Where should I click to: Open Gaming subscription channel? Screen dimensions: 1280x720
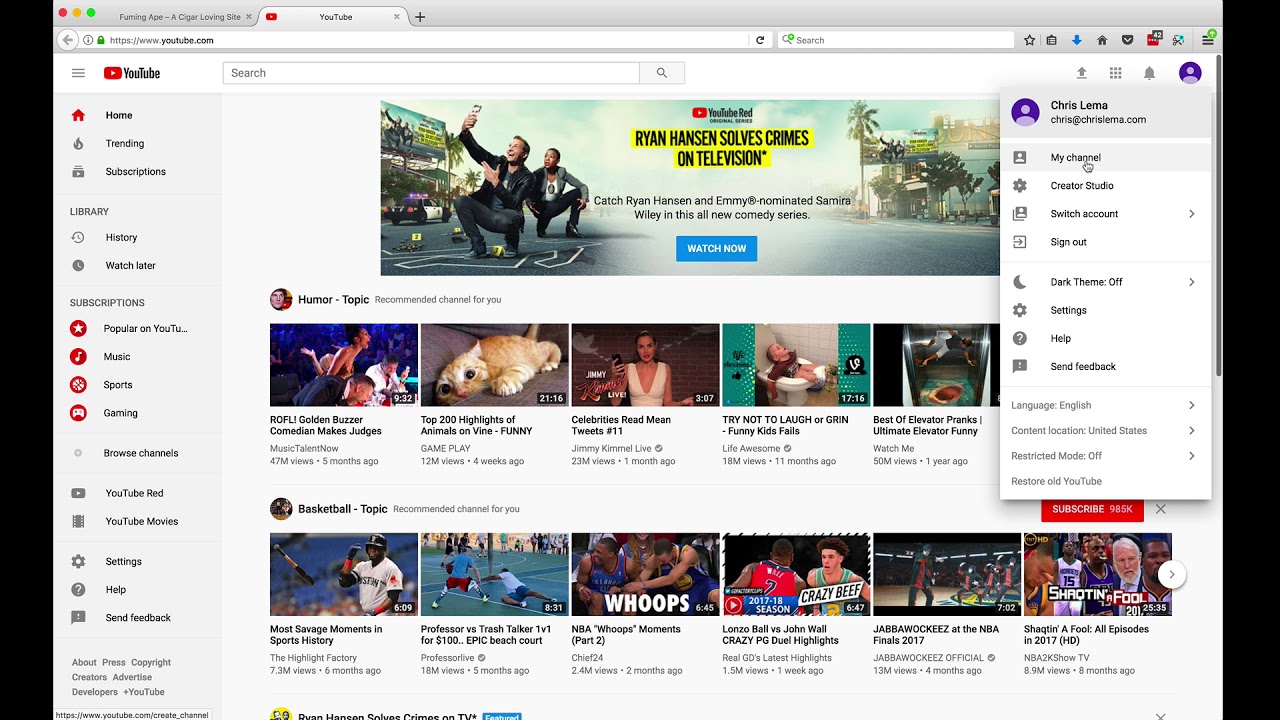click(x=138, y=412)
